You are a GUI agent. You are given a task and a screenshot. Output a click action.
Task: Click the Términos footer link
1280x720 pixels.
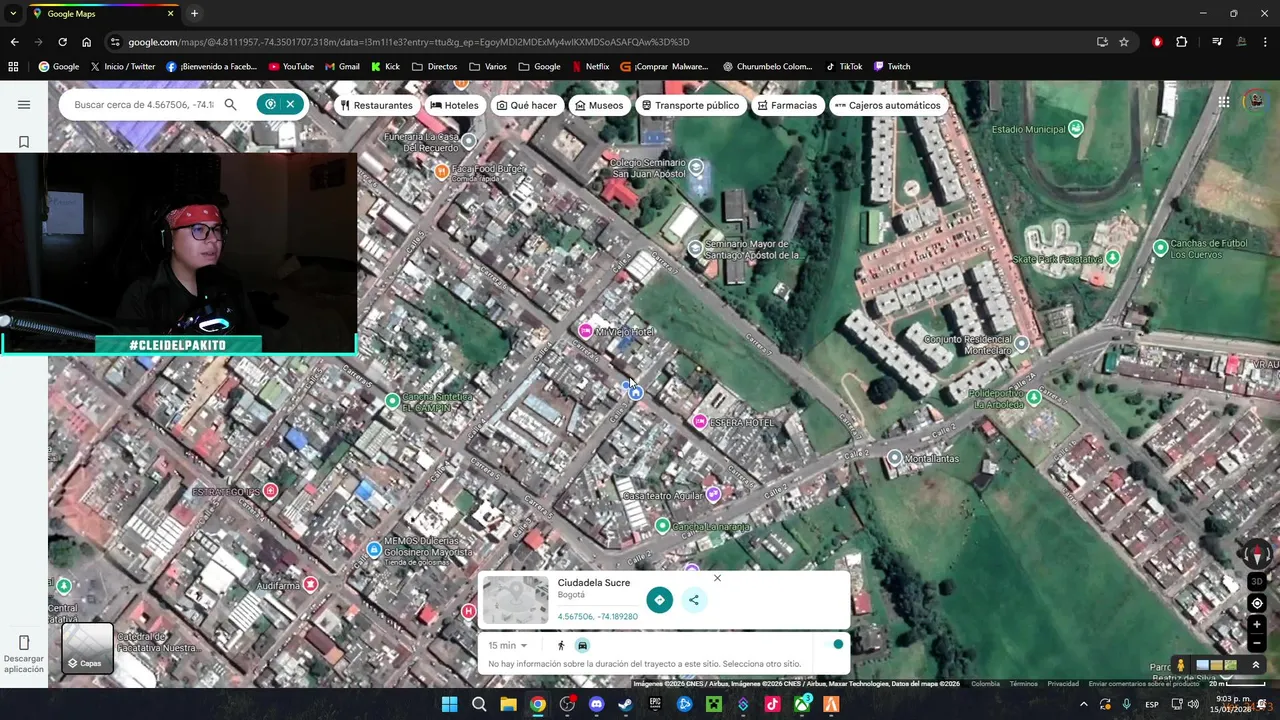coord(1023,684)
